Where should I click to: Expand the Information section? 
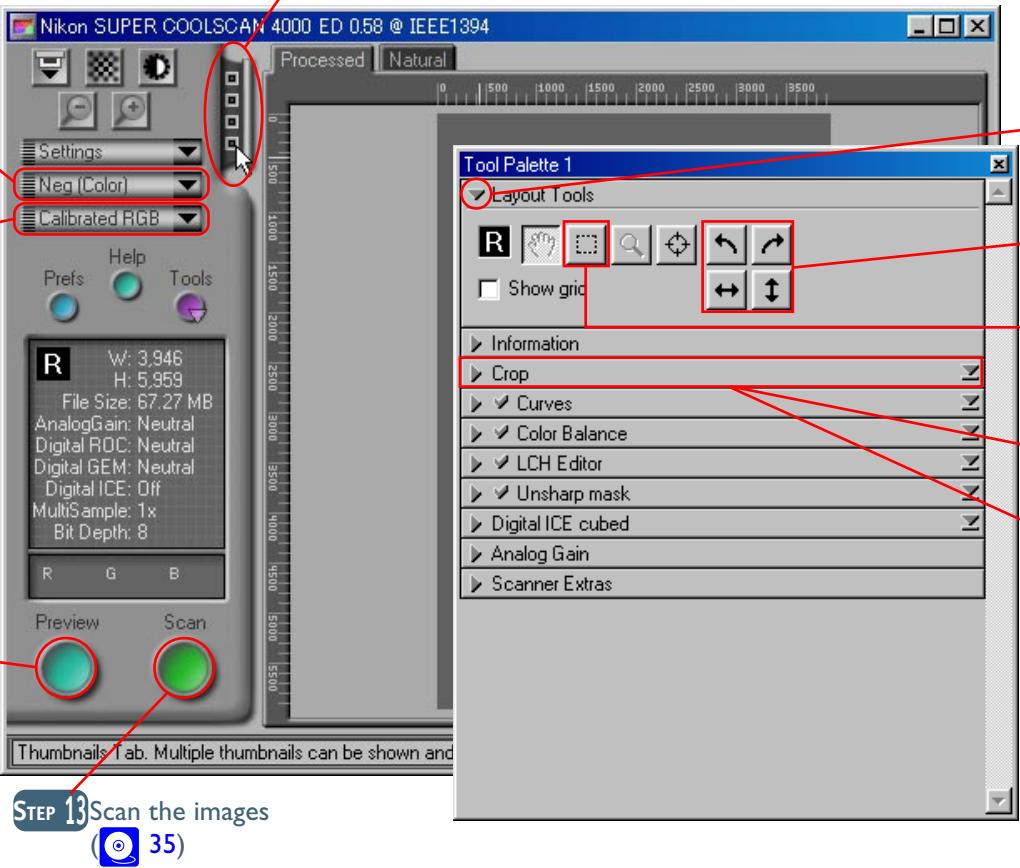476,344
